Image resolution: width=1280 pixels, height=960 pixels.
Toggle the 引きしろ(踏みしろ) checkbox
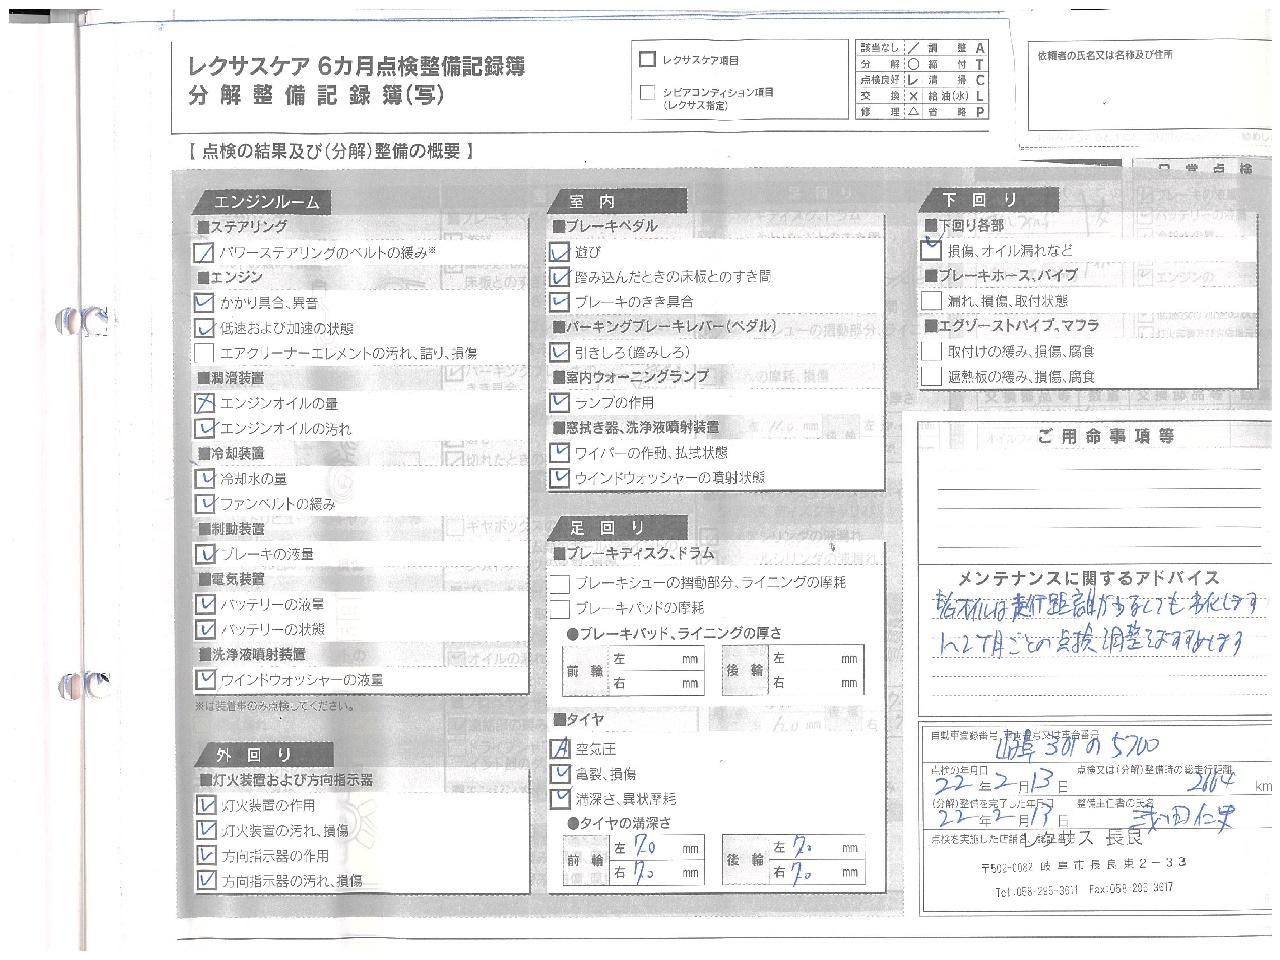click(559, 352)
